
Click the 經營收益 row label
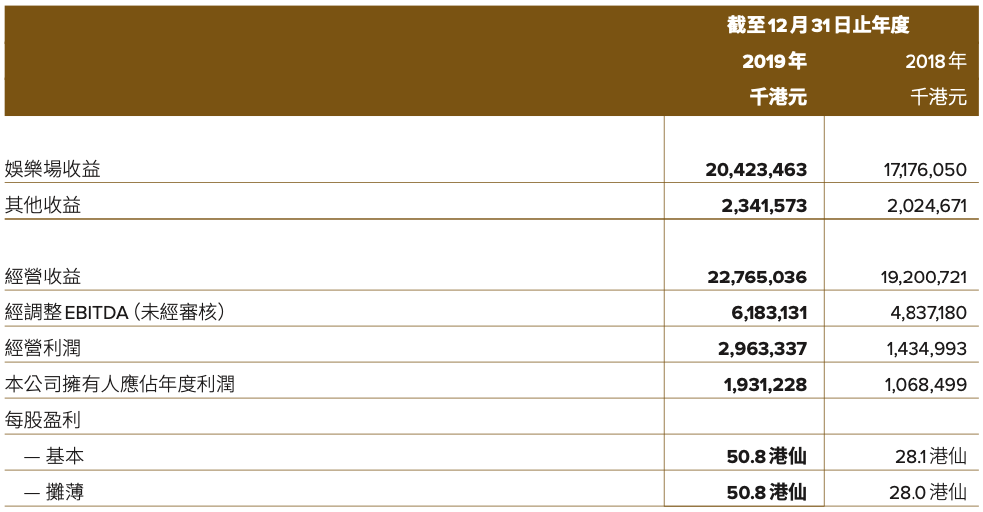tap(43, 276)
